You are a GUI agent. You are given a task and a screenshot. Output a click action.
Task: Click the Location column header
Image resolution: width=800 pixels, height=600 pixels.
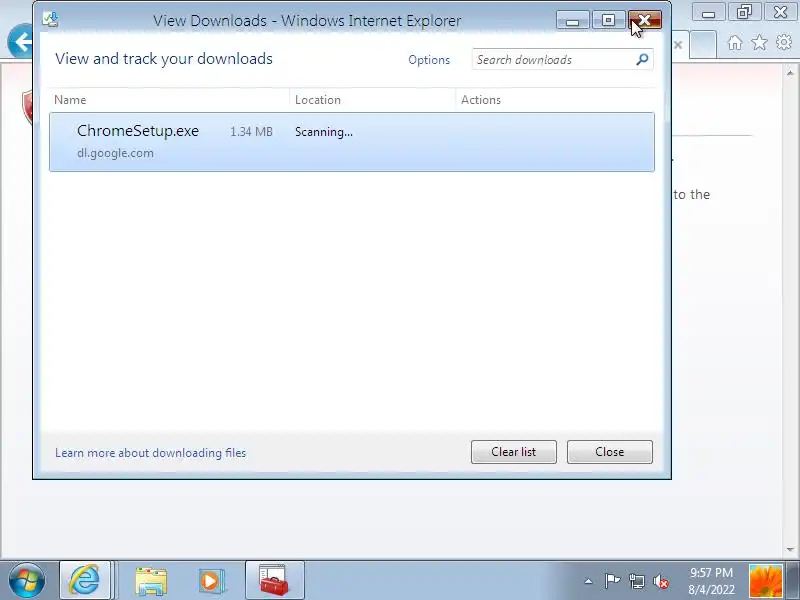point(372,100)
